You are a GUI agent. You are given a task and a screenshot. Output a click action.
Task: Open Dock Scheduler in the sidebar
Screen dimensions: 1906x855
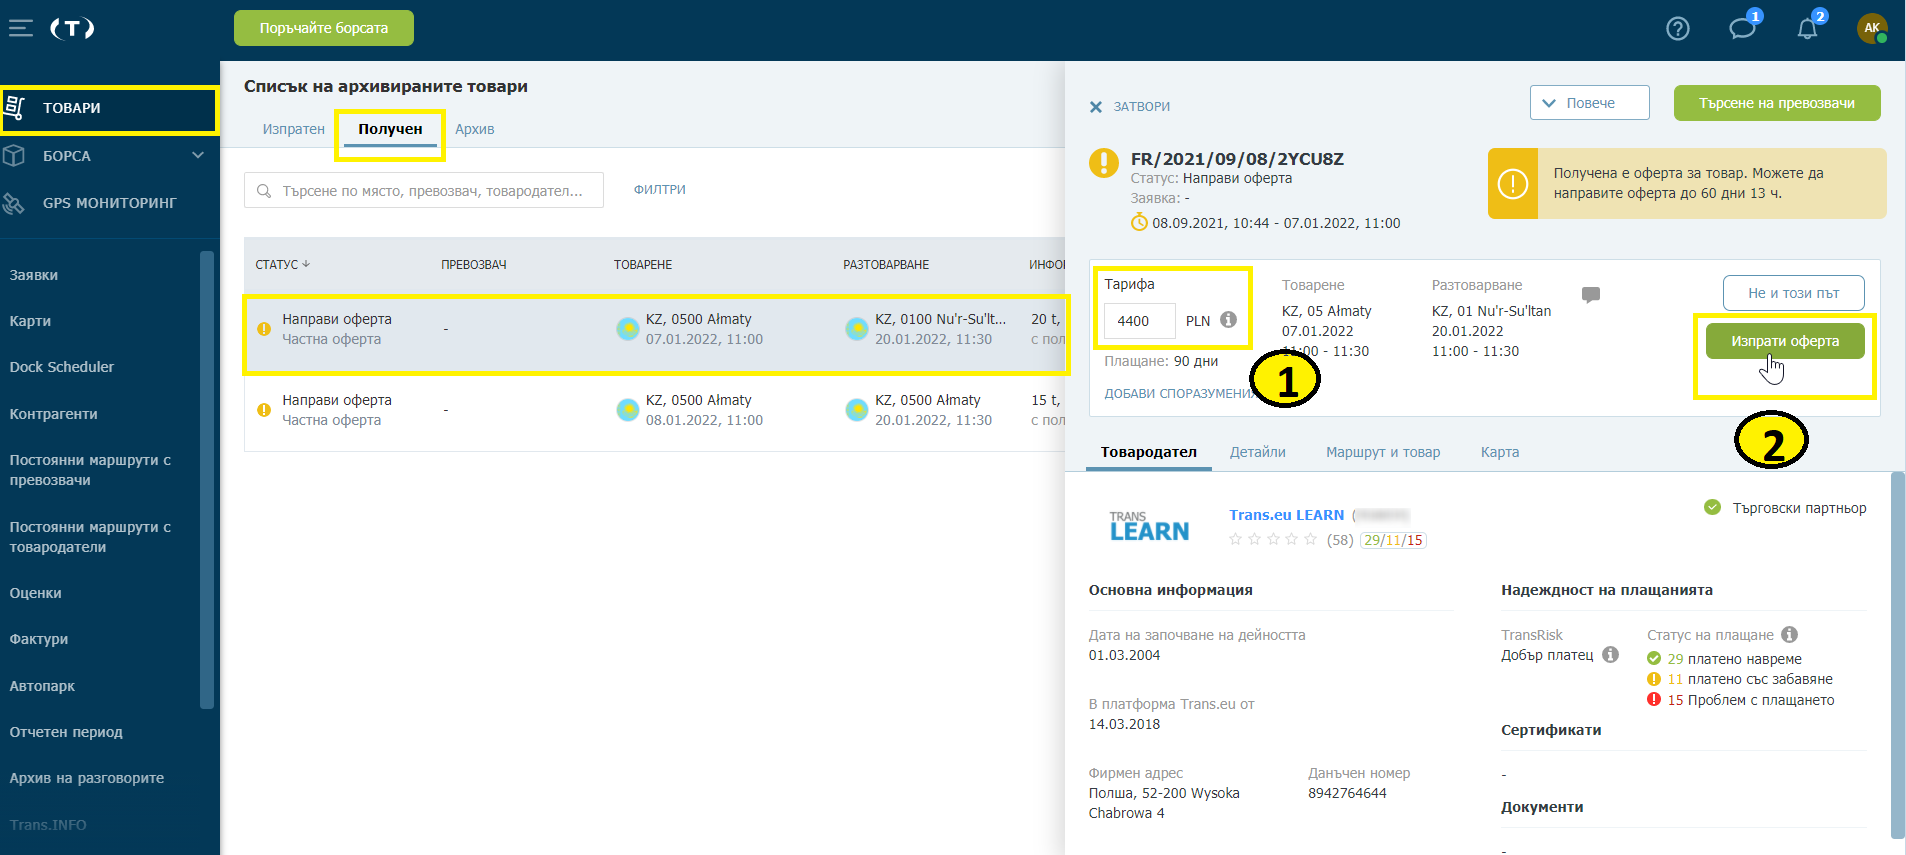pyautogui.click(x=62, y=367)
